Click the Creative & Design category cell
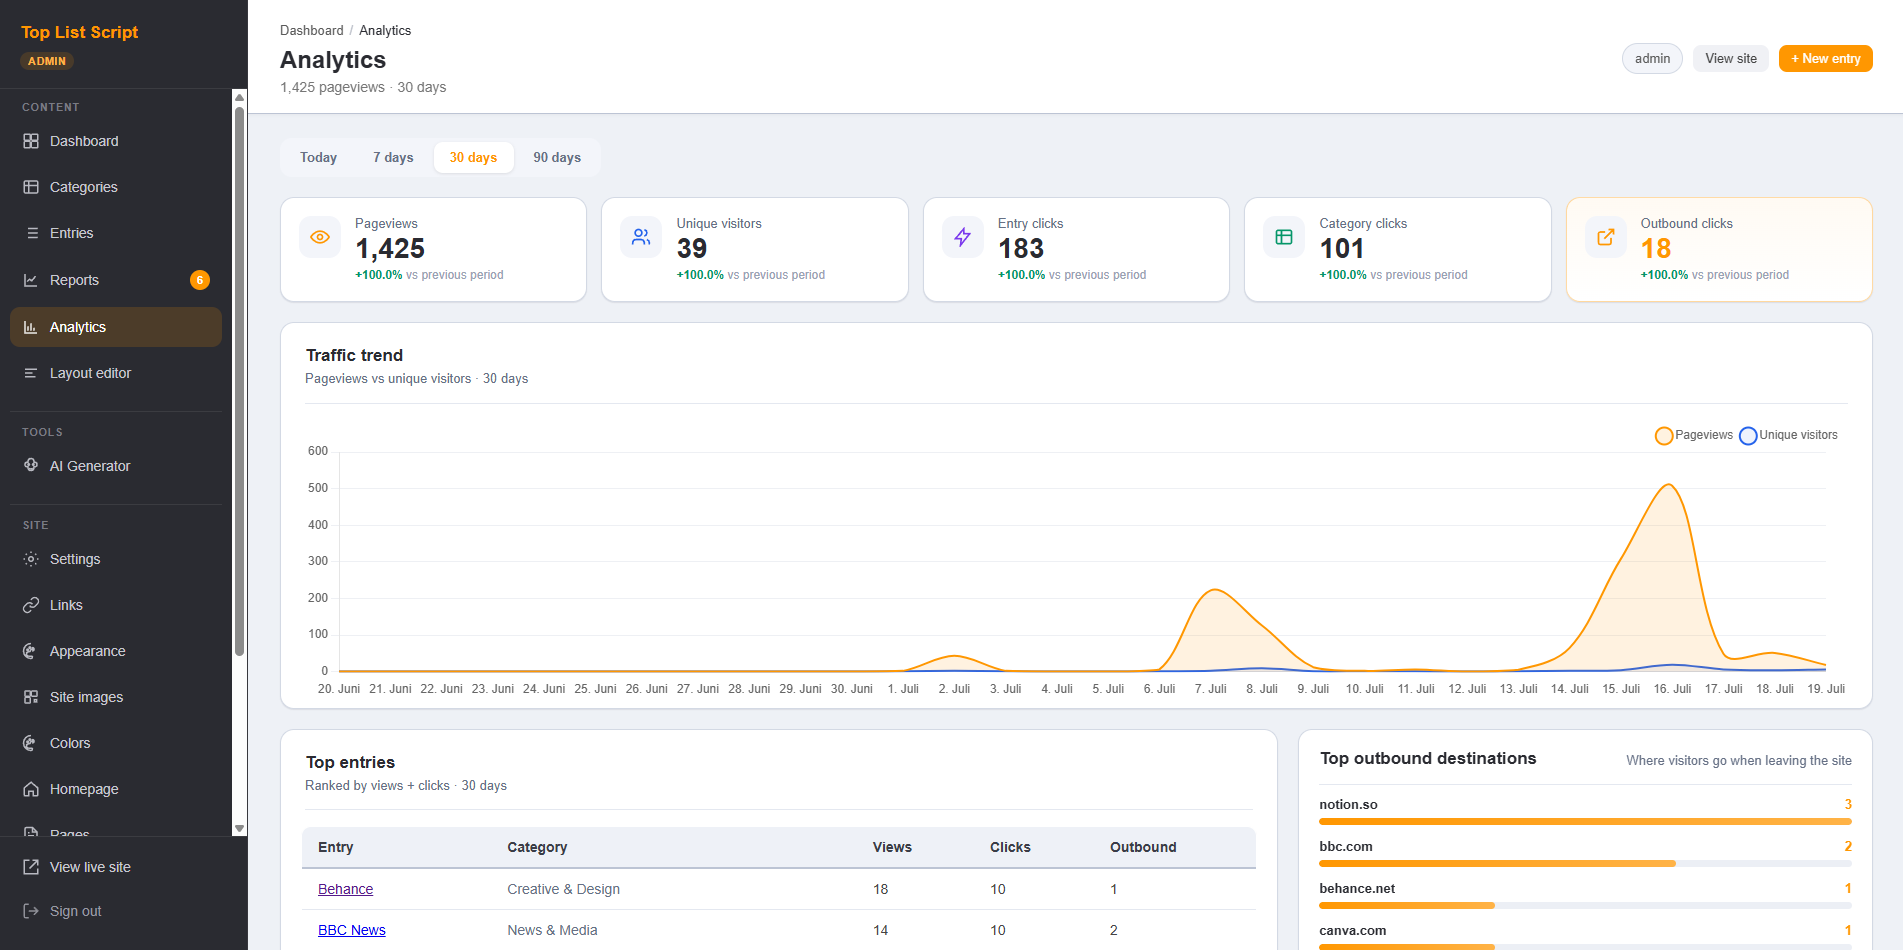 pyautogui.click(x=563, y=889)
